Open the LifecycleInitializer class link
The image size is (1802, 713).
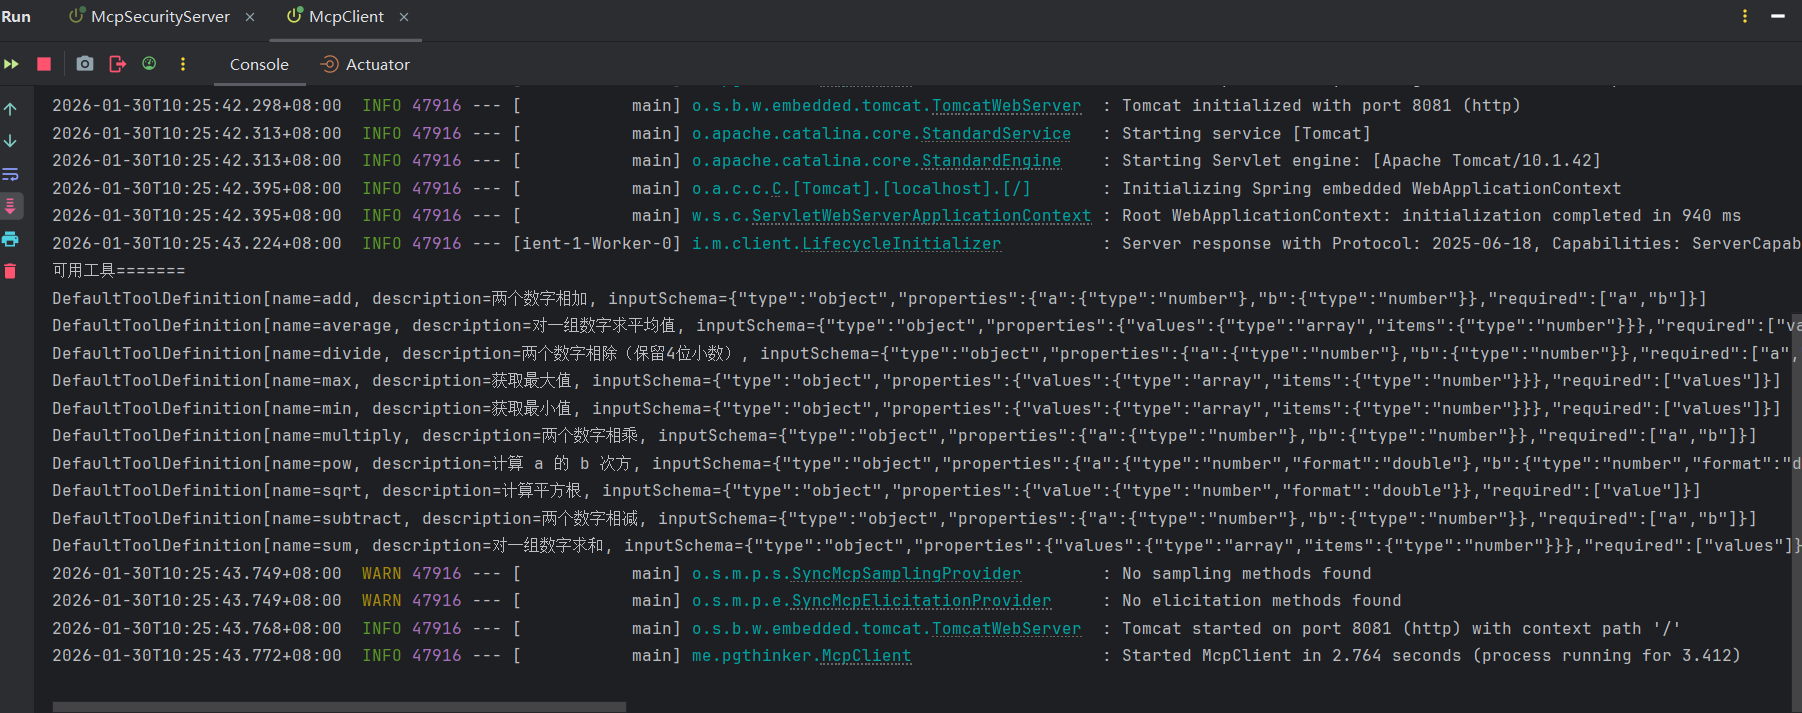[x=901, y=244]
